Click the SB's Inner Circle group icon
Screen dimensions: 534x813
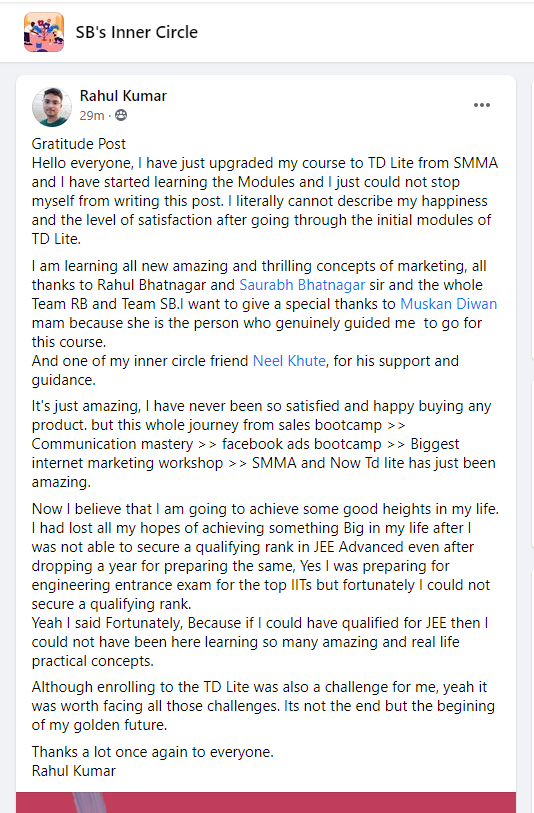tap(44, 32)
